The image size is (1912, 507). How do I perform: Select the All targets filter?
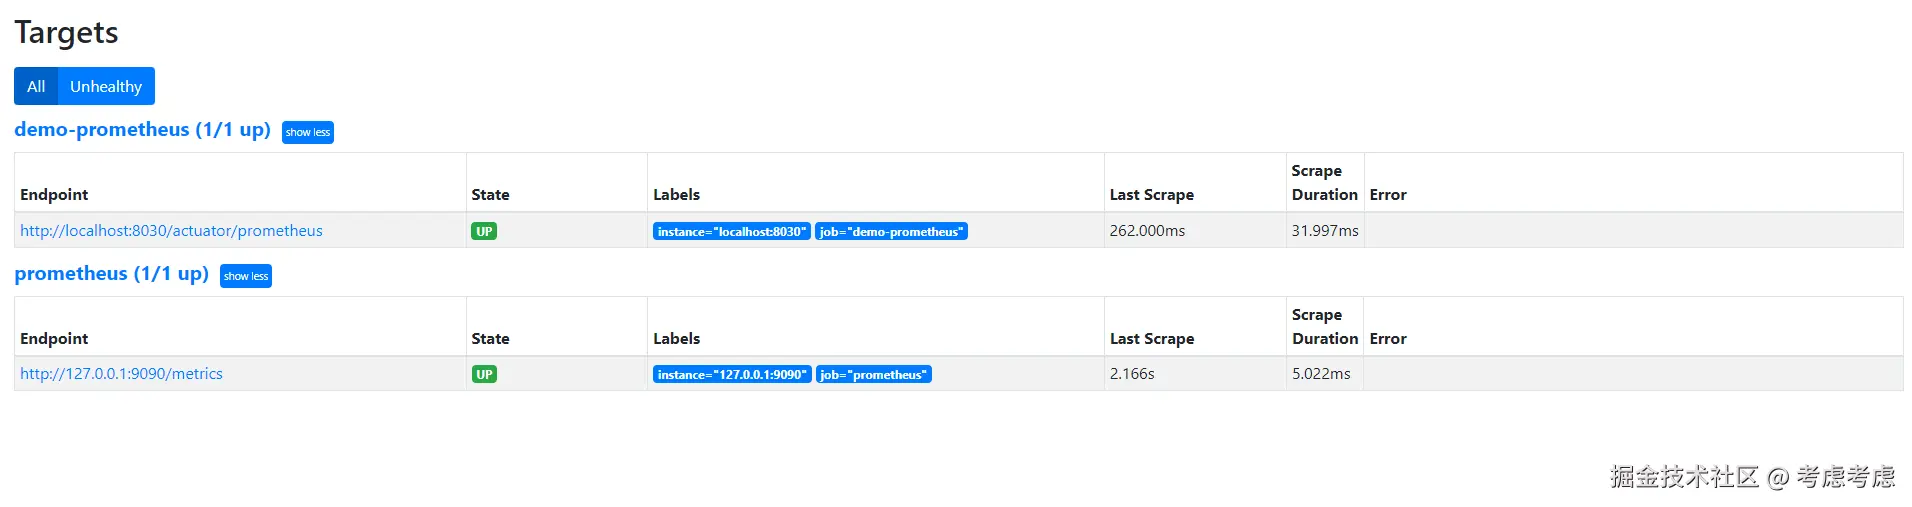click(36, 87)
